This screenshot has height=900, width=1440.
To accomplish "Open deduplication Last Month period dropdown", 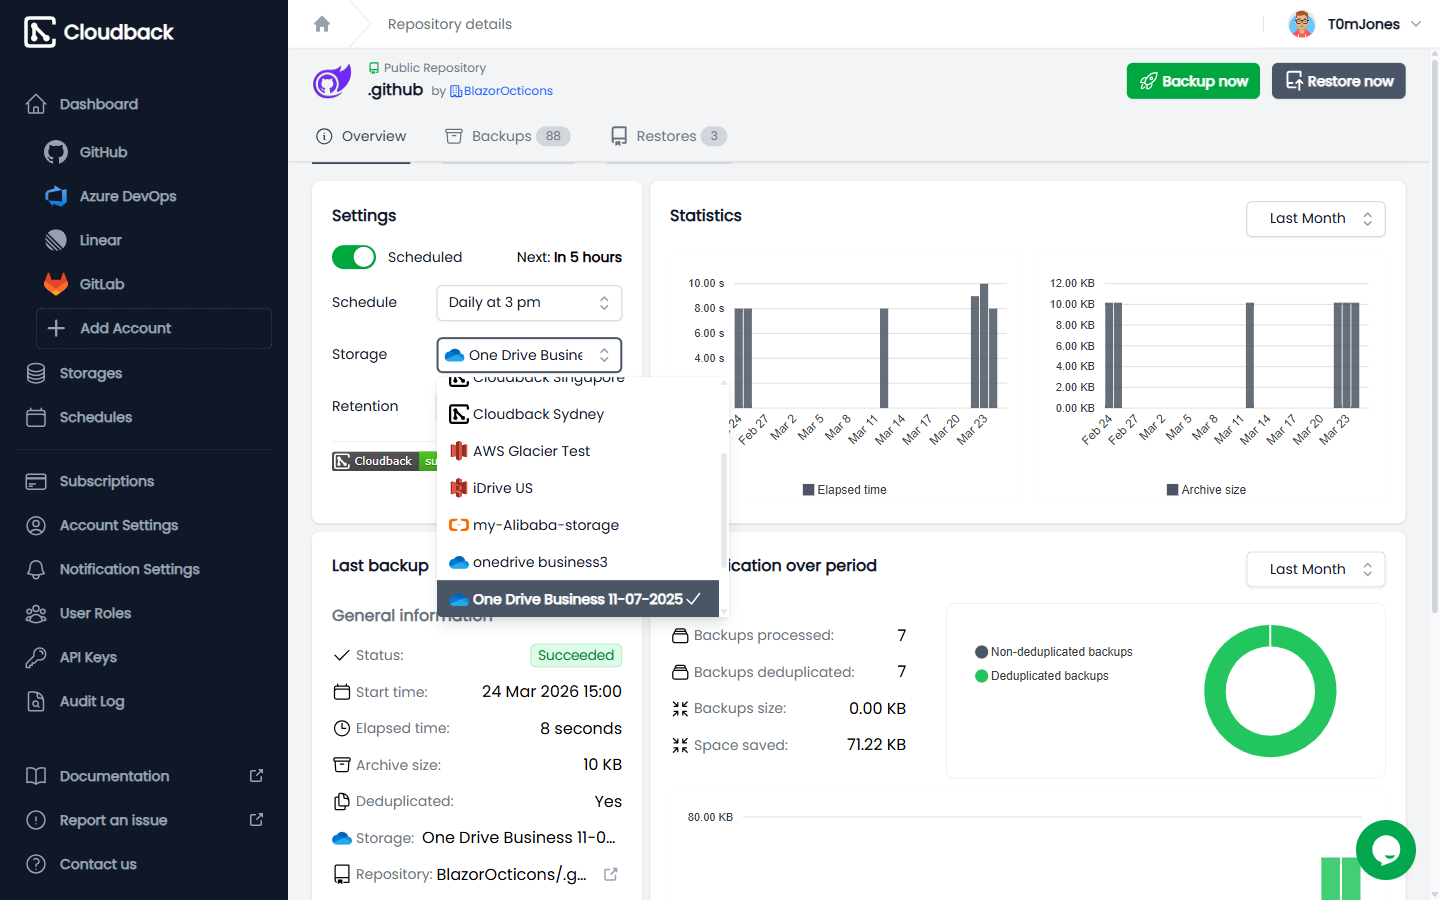I will 1316,570.
